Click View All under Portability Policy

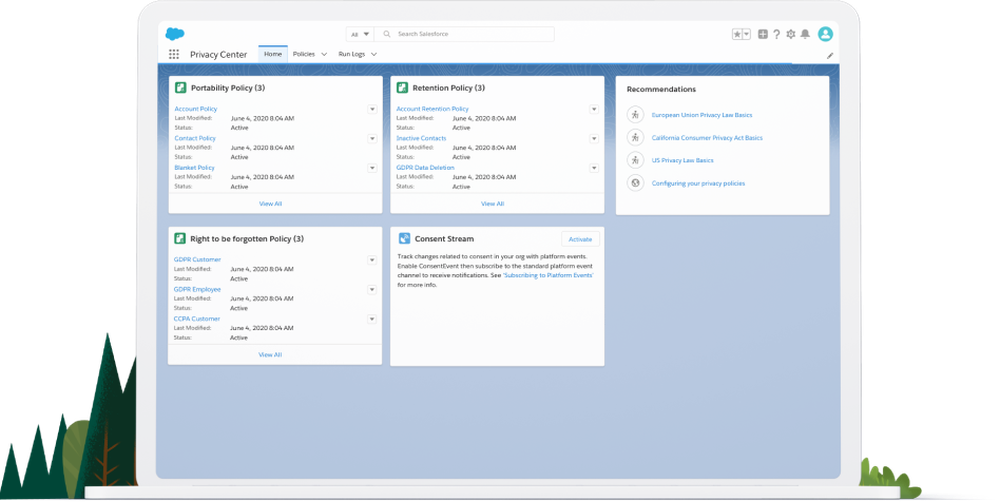point(270,203)
